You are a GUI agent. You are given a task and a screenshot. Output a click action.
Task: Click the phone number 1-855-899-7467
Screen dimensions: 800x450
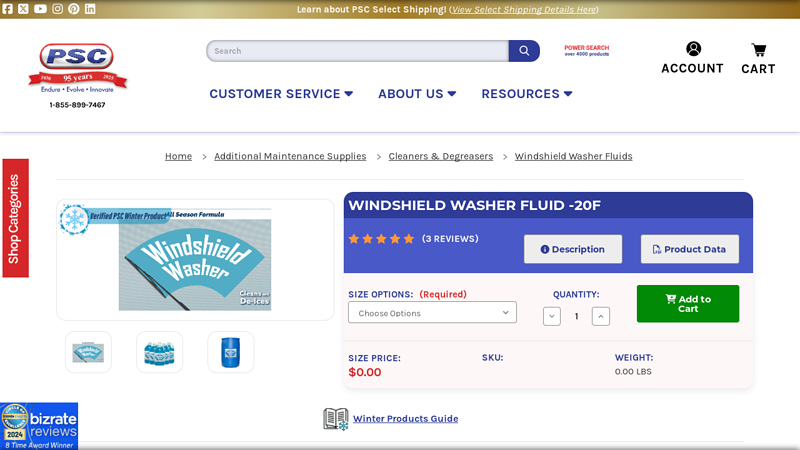[77, 105]
